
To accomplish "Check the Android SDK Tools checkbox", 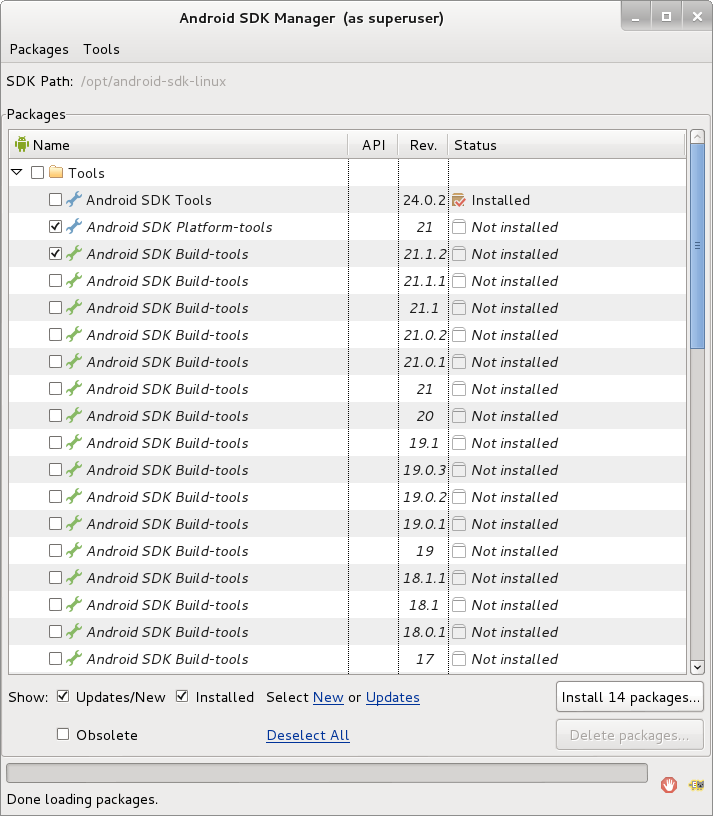I will pos(55,199).
